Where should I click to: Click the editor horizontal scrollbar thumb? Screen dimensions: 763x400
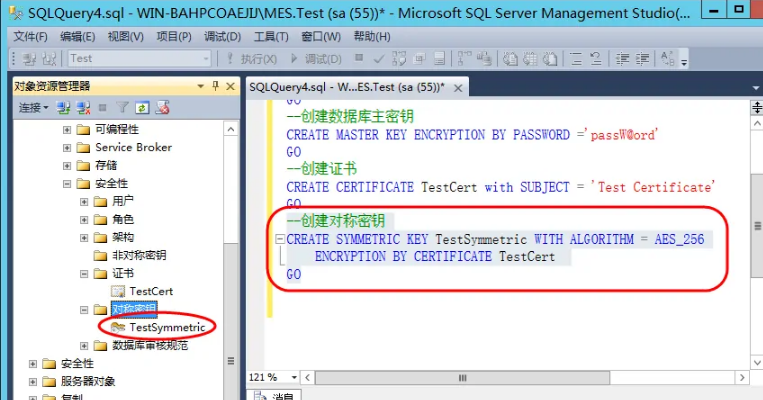tap(462, 378)
